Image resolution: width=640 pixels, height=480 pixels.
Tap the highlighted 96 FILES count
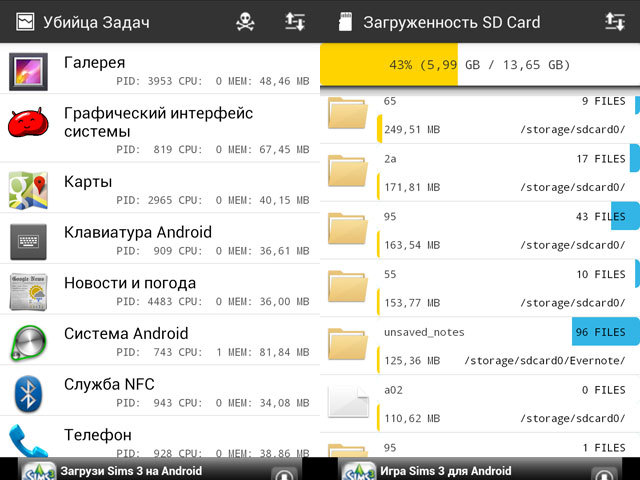601,332
